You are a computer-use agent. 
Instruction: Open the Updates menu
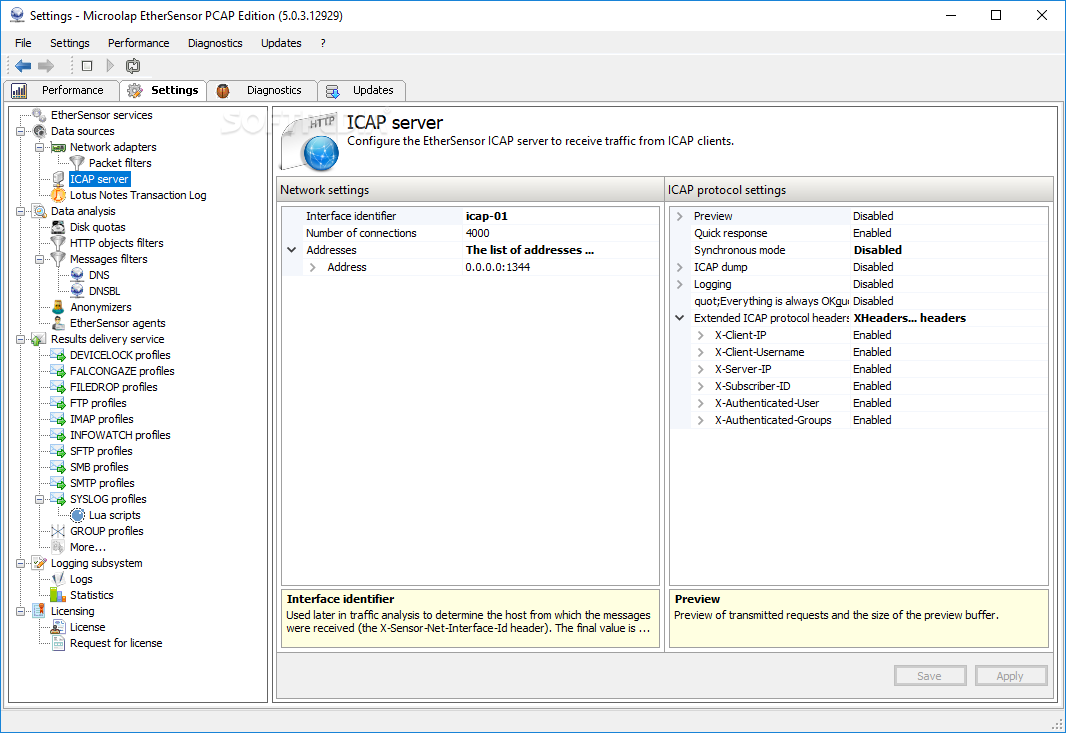point(281,43)
